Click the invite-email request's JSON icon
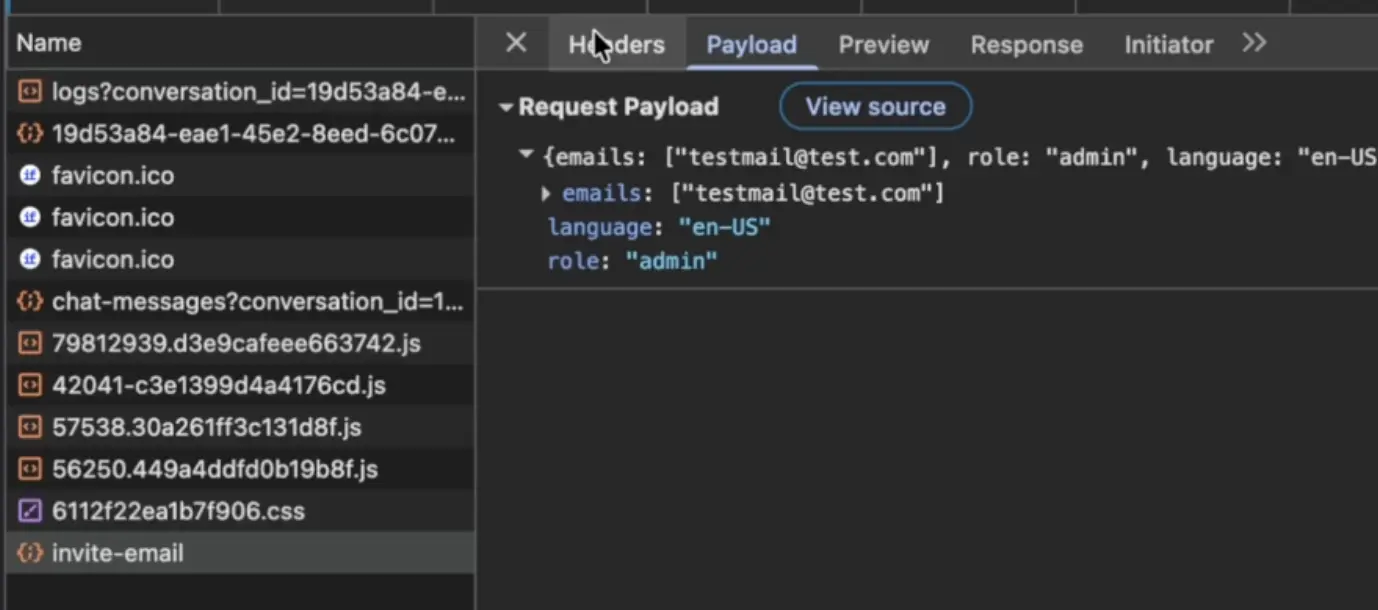The image size is (1378, 610). 31,553
